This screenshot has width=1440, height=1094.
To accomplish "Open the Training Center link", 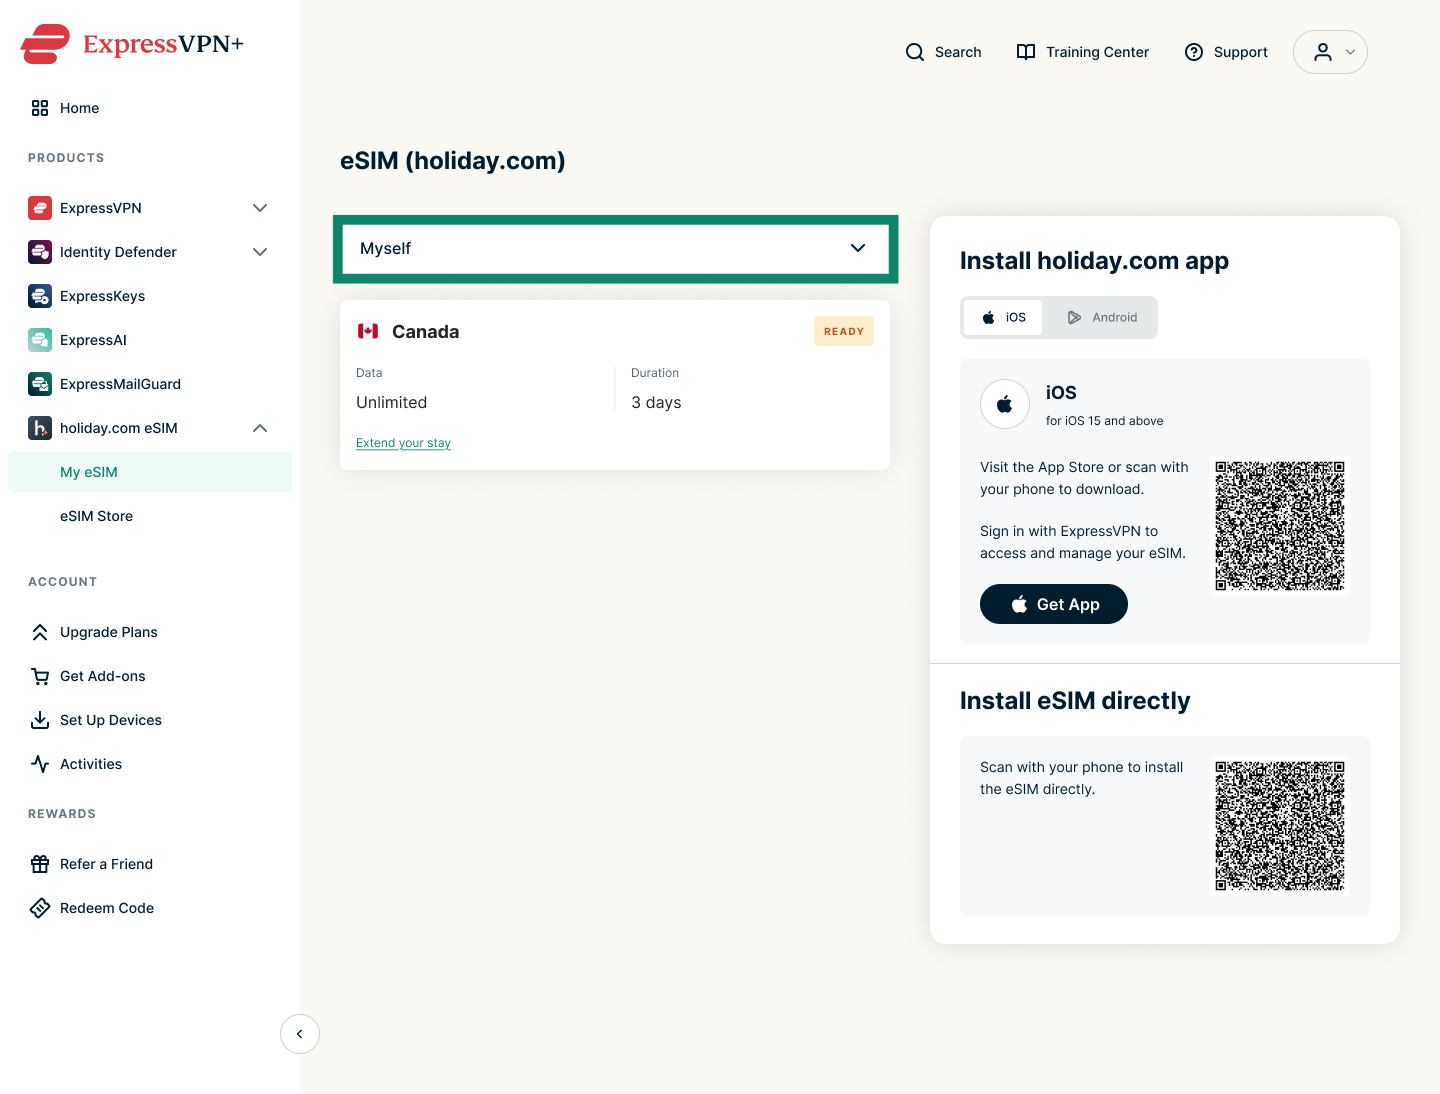I will pos(1097,52).
